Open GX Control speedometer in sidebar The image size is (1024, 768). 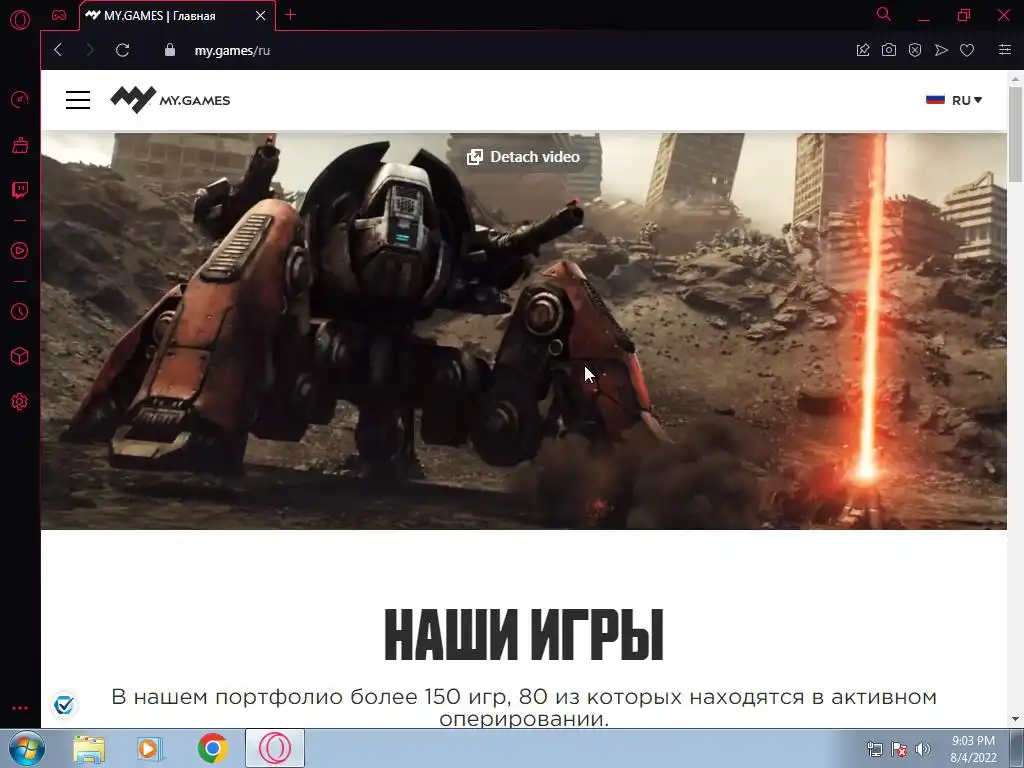coord(20,99)
